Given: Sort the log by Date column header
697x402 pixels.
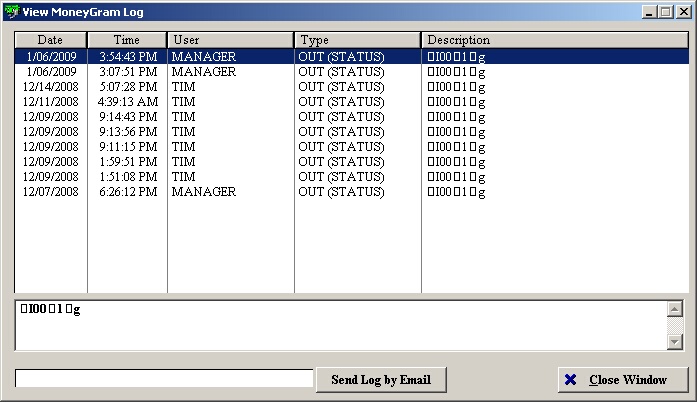Looking at the screenshot, I should coord(51,40).
